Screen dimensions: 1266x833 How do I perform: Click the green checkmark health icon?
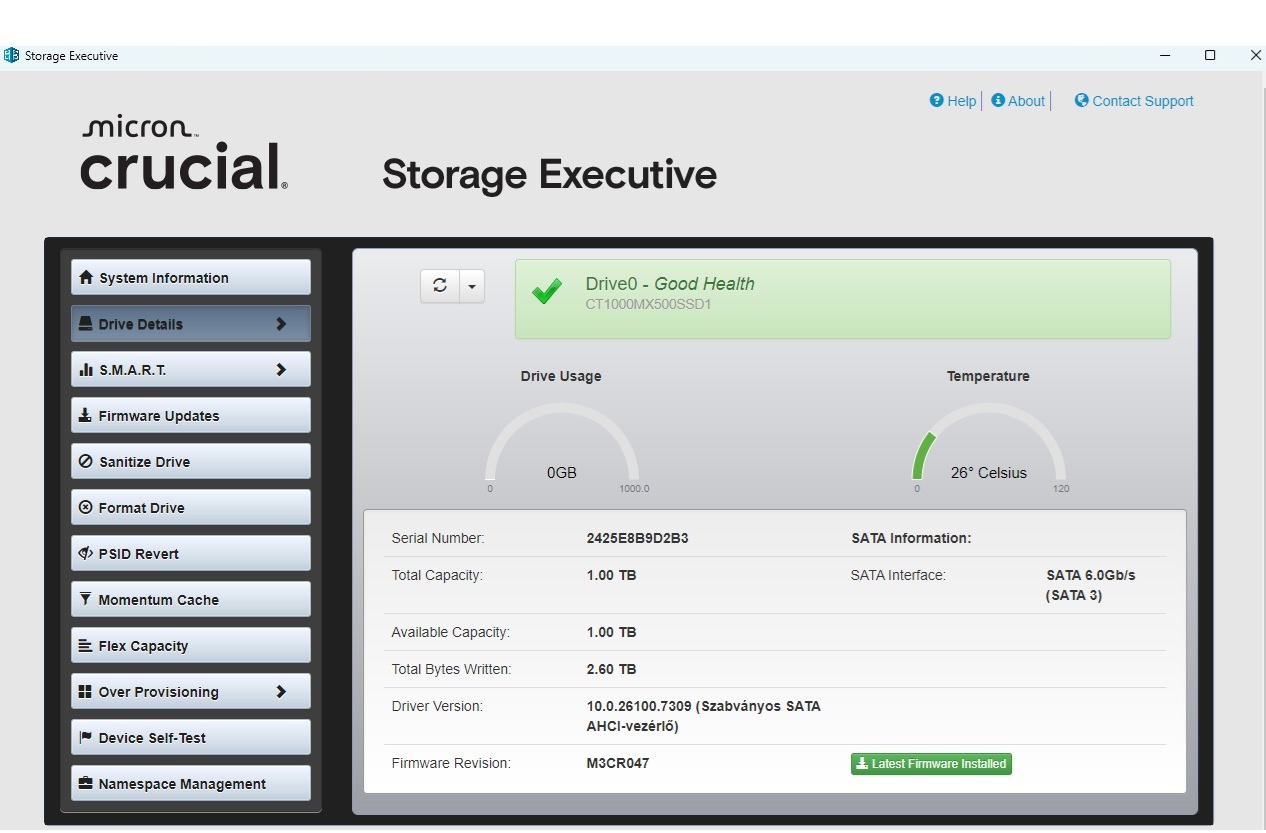point(547,292)
